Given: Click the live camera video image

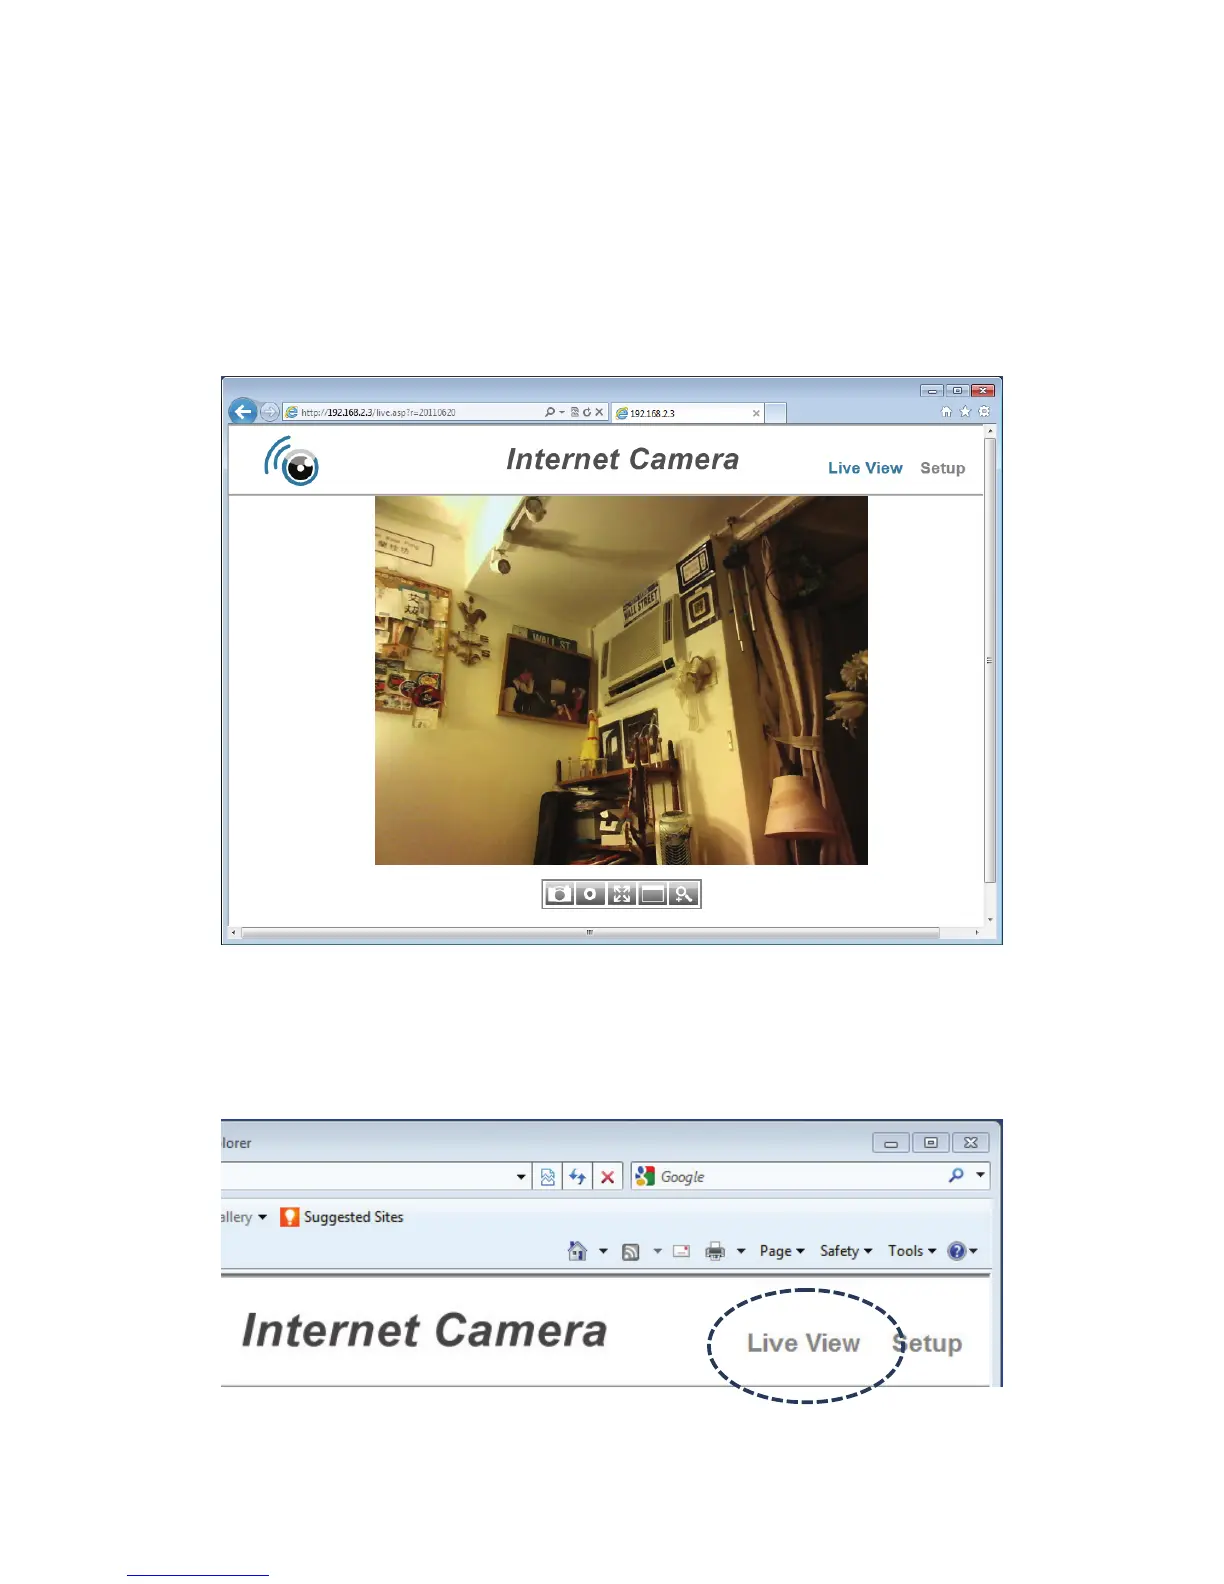Looking at the screenshot, I should tap(621, 680).
